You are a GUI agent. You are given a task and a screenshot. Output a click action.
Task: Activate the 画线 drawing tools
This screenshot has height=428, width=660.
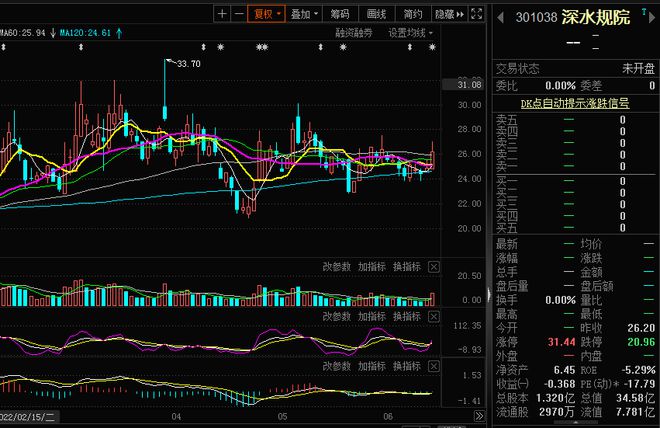pyautogui.click(x=376, y=14)
